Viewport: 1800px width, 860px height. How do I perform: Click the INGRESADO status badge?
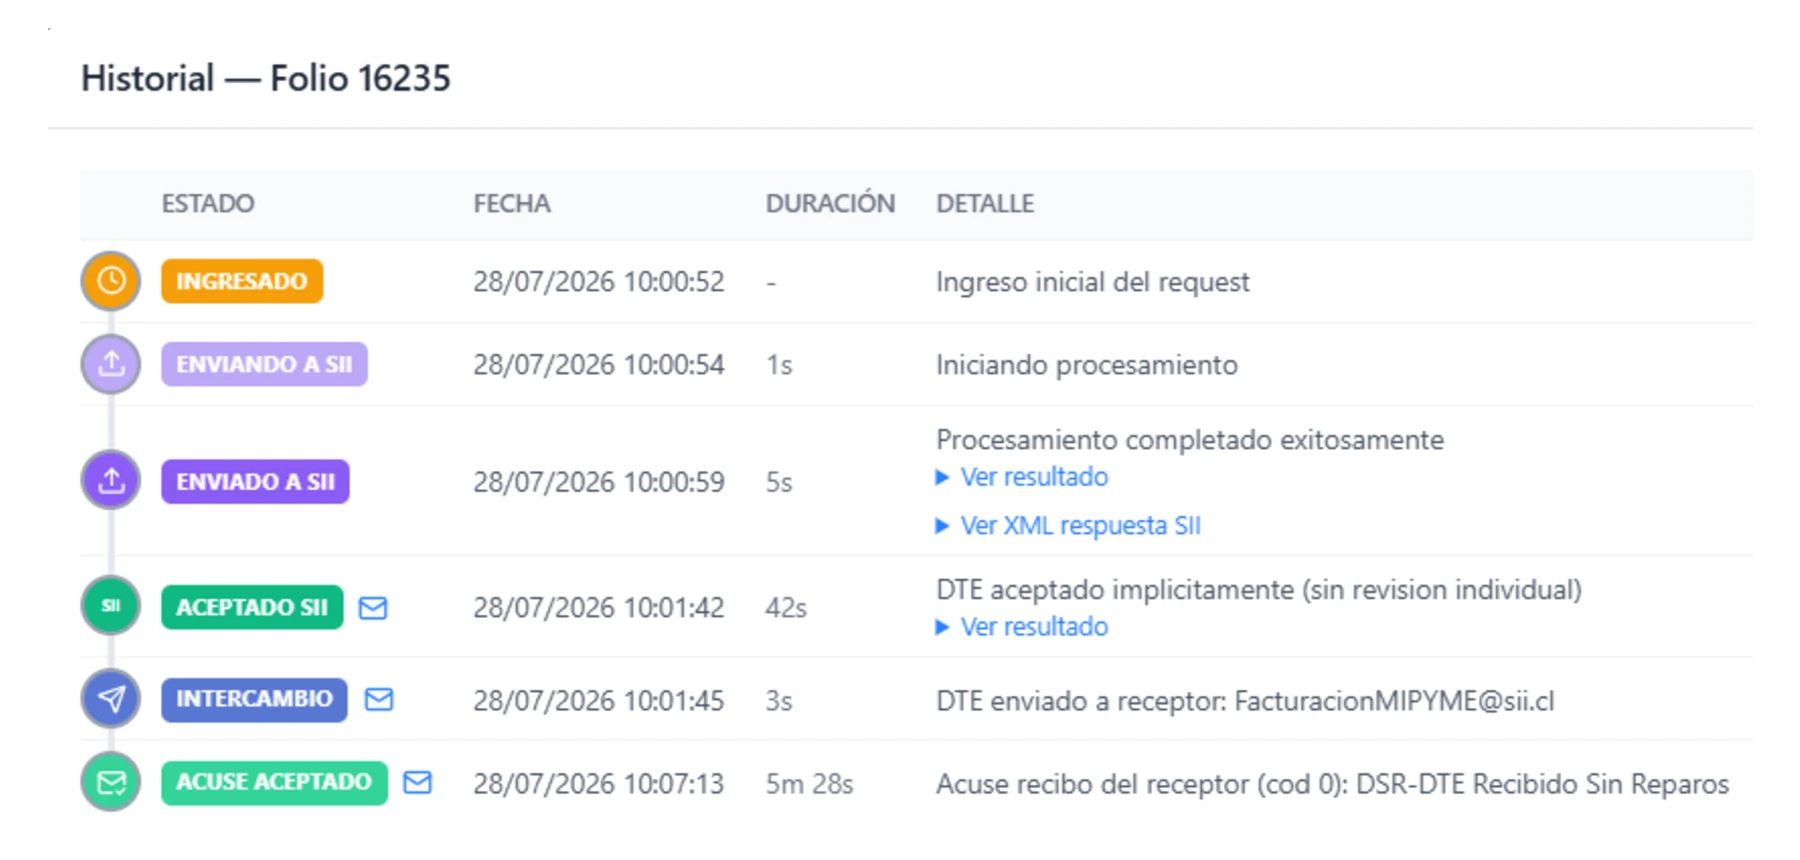click(x=242, y=281)
